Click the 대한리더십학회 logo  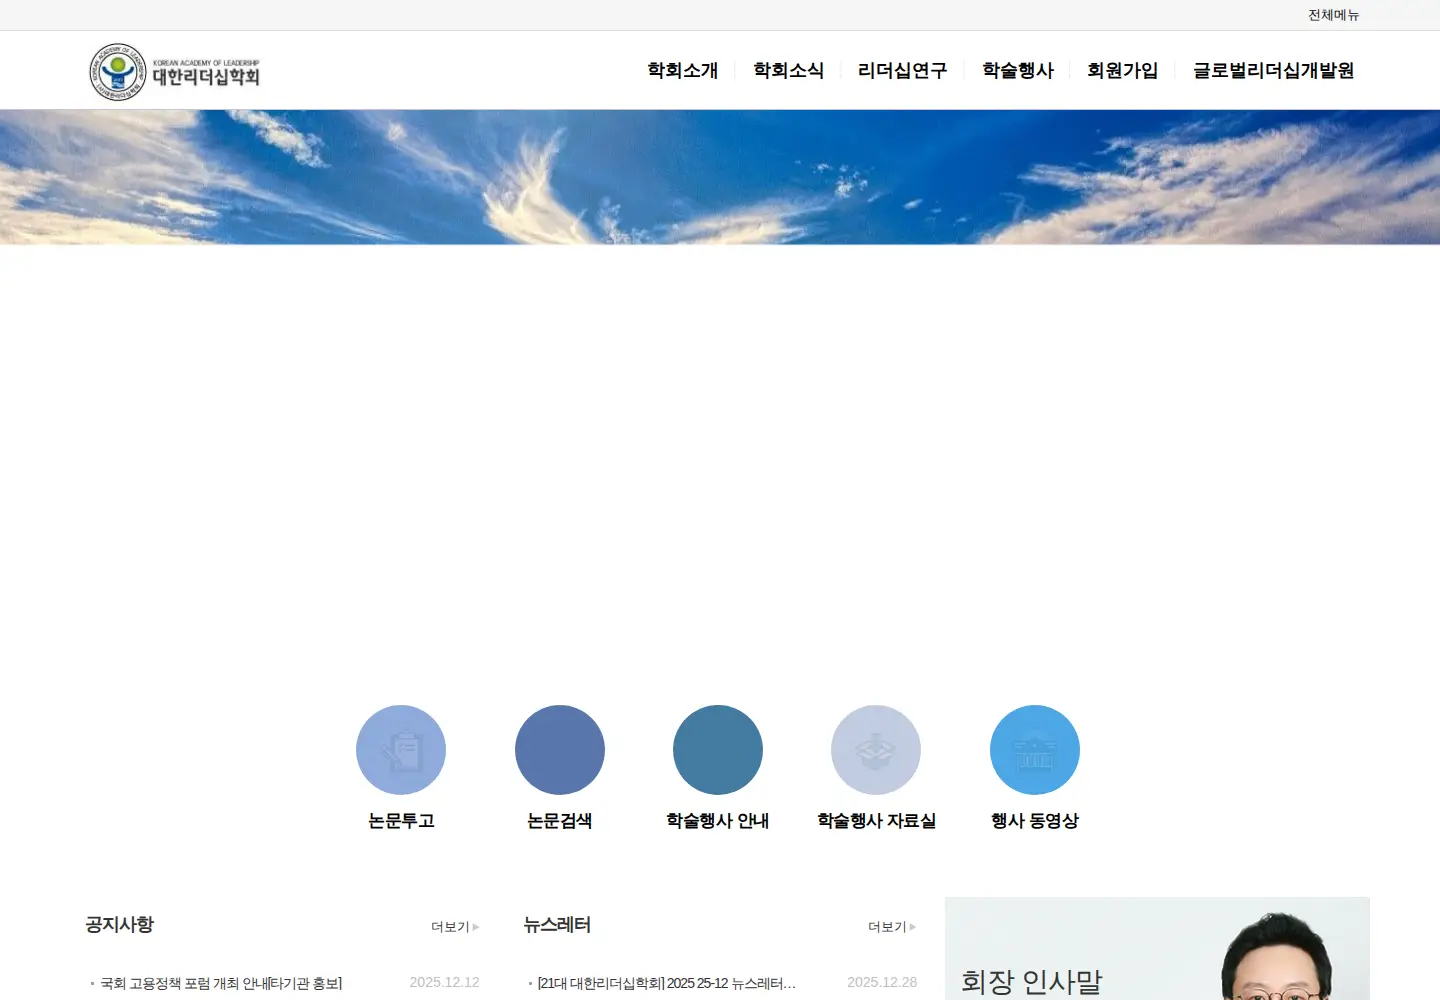coord(175,72)
